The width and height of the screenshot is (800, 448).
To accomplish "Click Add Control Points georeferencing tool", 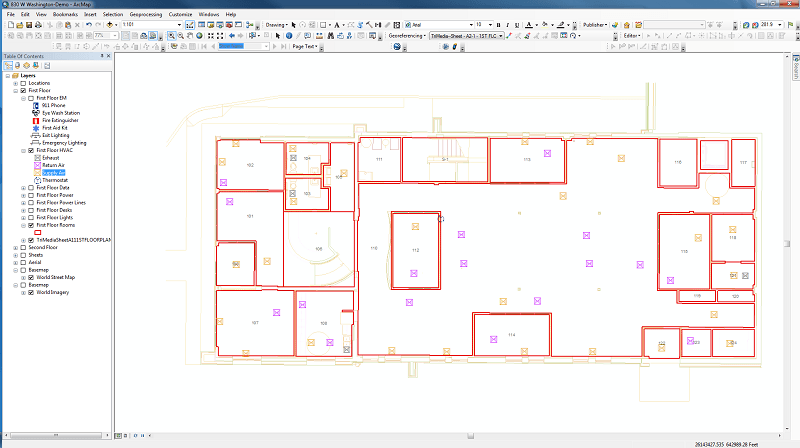I will [x=509, y=36].
